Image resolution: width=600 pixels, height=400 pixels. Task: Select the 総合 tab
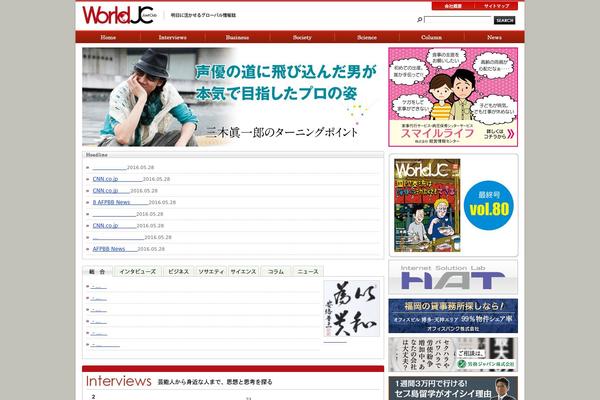pyautogui.click(x=97, y=271)
